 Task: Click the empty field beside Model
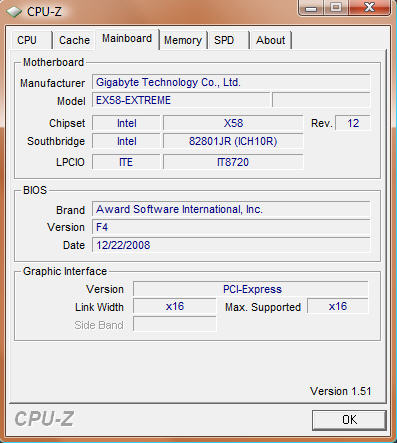[x=321, y=100]
